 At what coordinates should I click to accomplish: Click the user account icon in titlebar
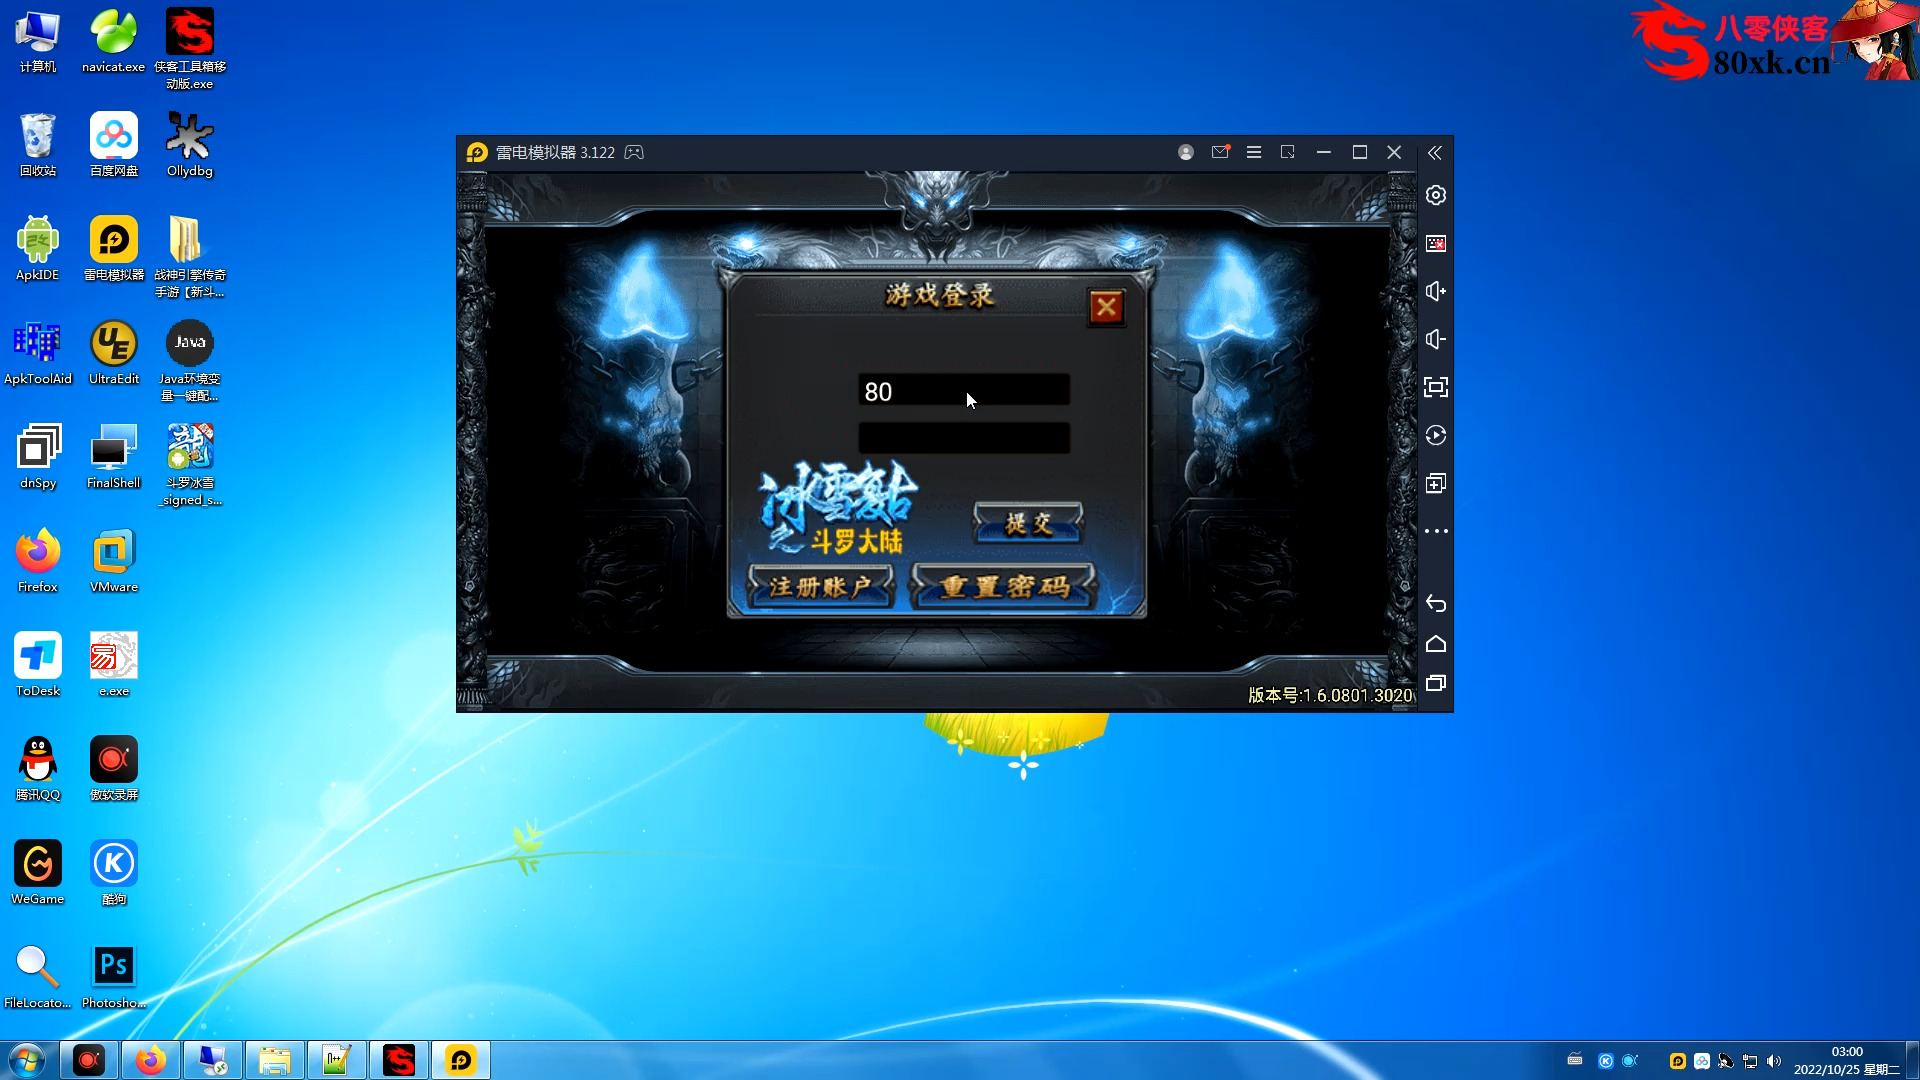[1186, 152]
